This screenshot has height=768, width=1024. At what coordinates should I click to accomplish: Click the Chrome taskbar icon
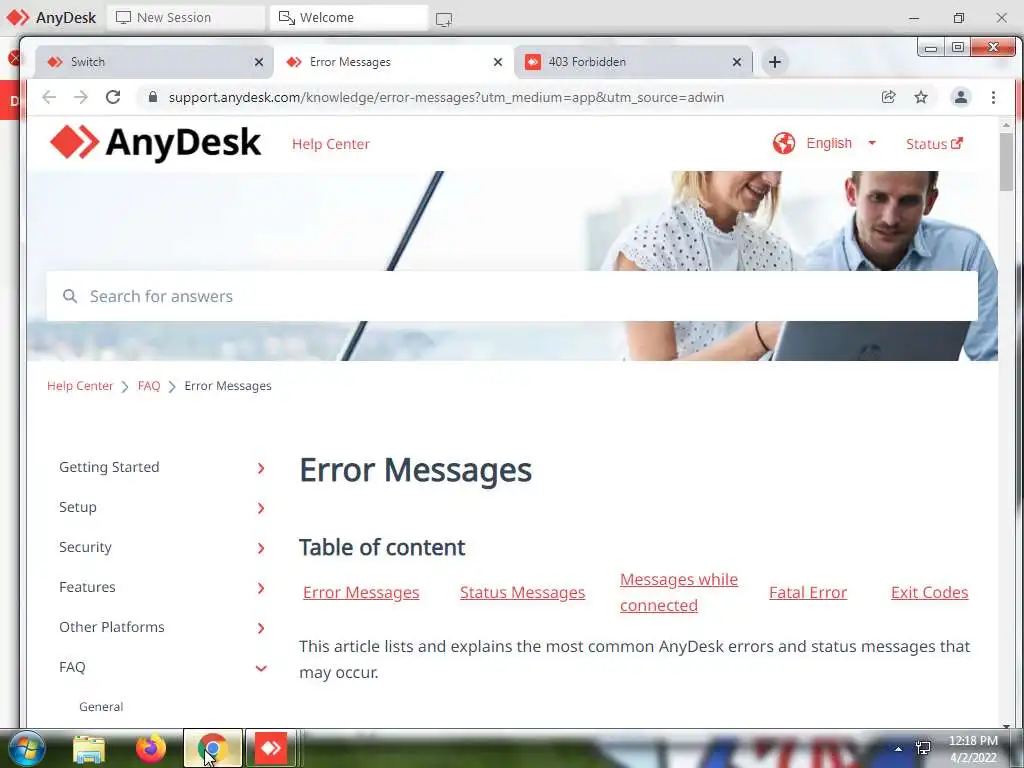(212, 748)
